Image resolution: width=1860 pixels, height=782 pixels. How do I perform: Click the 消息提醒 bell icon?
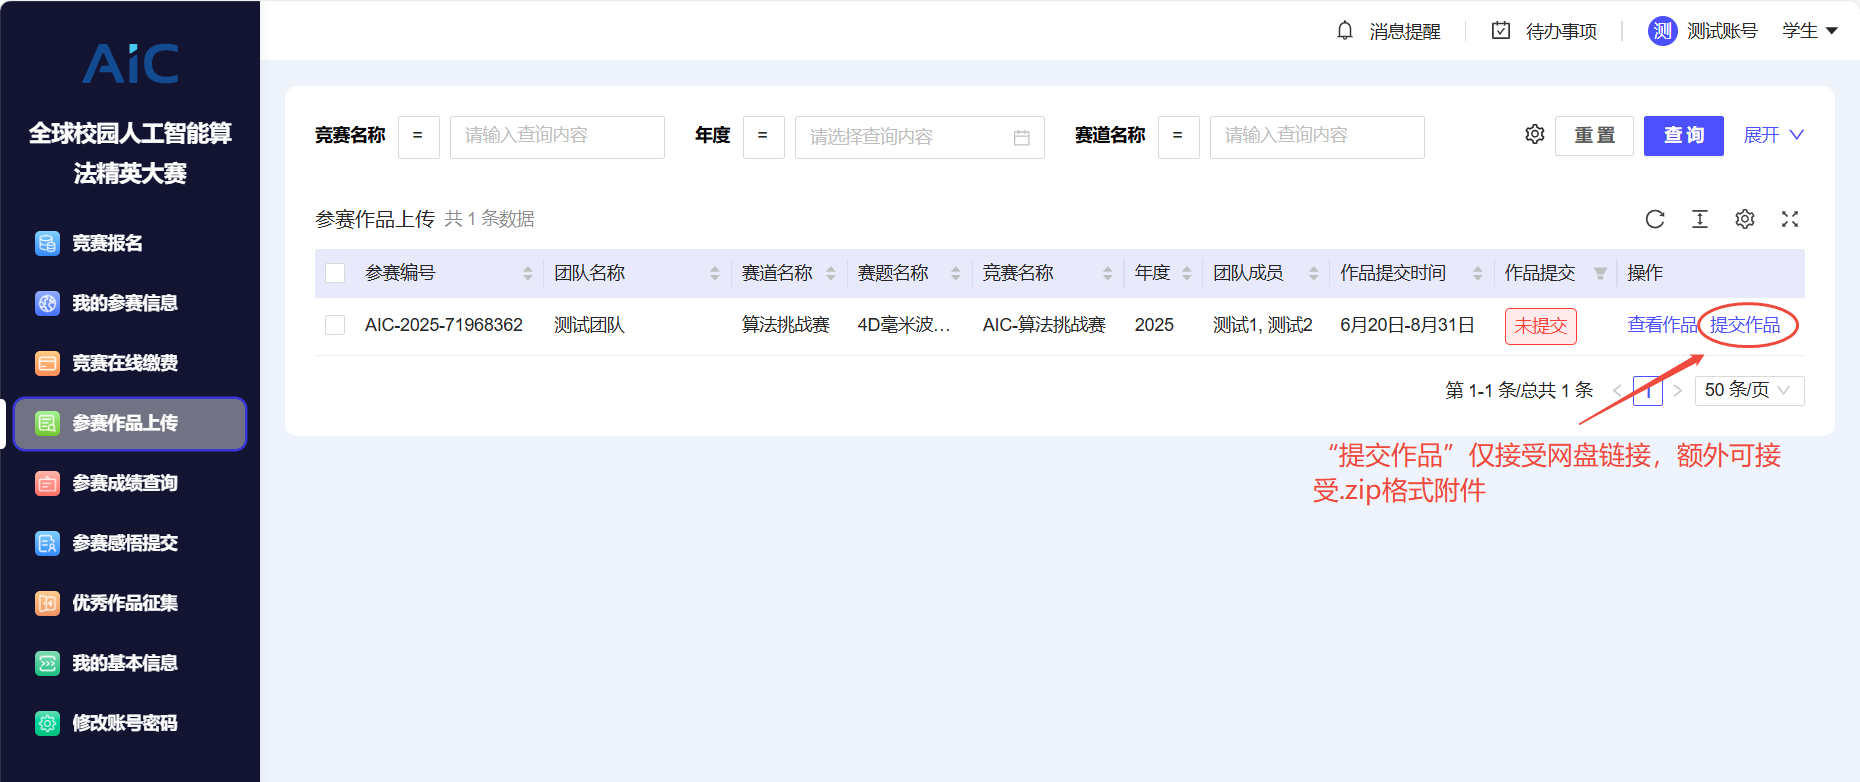pos(1345,31)
